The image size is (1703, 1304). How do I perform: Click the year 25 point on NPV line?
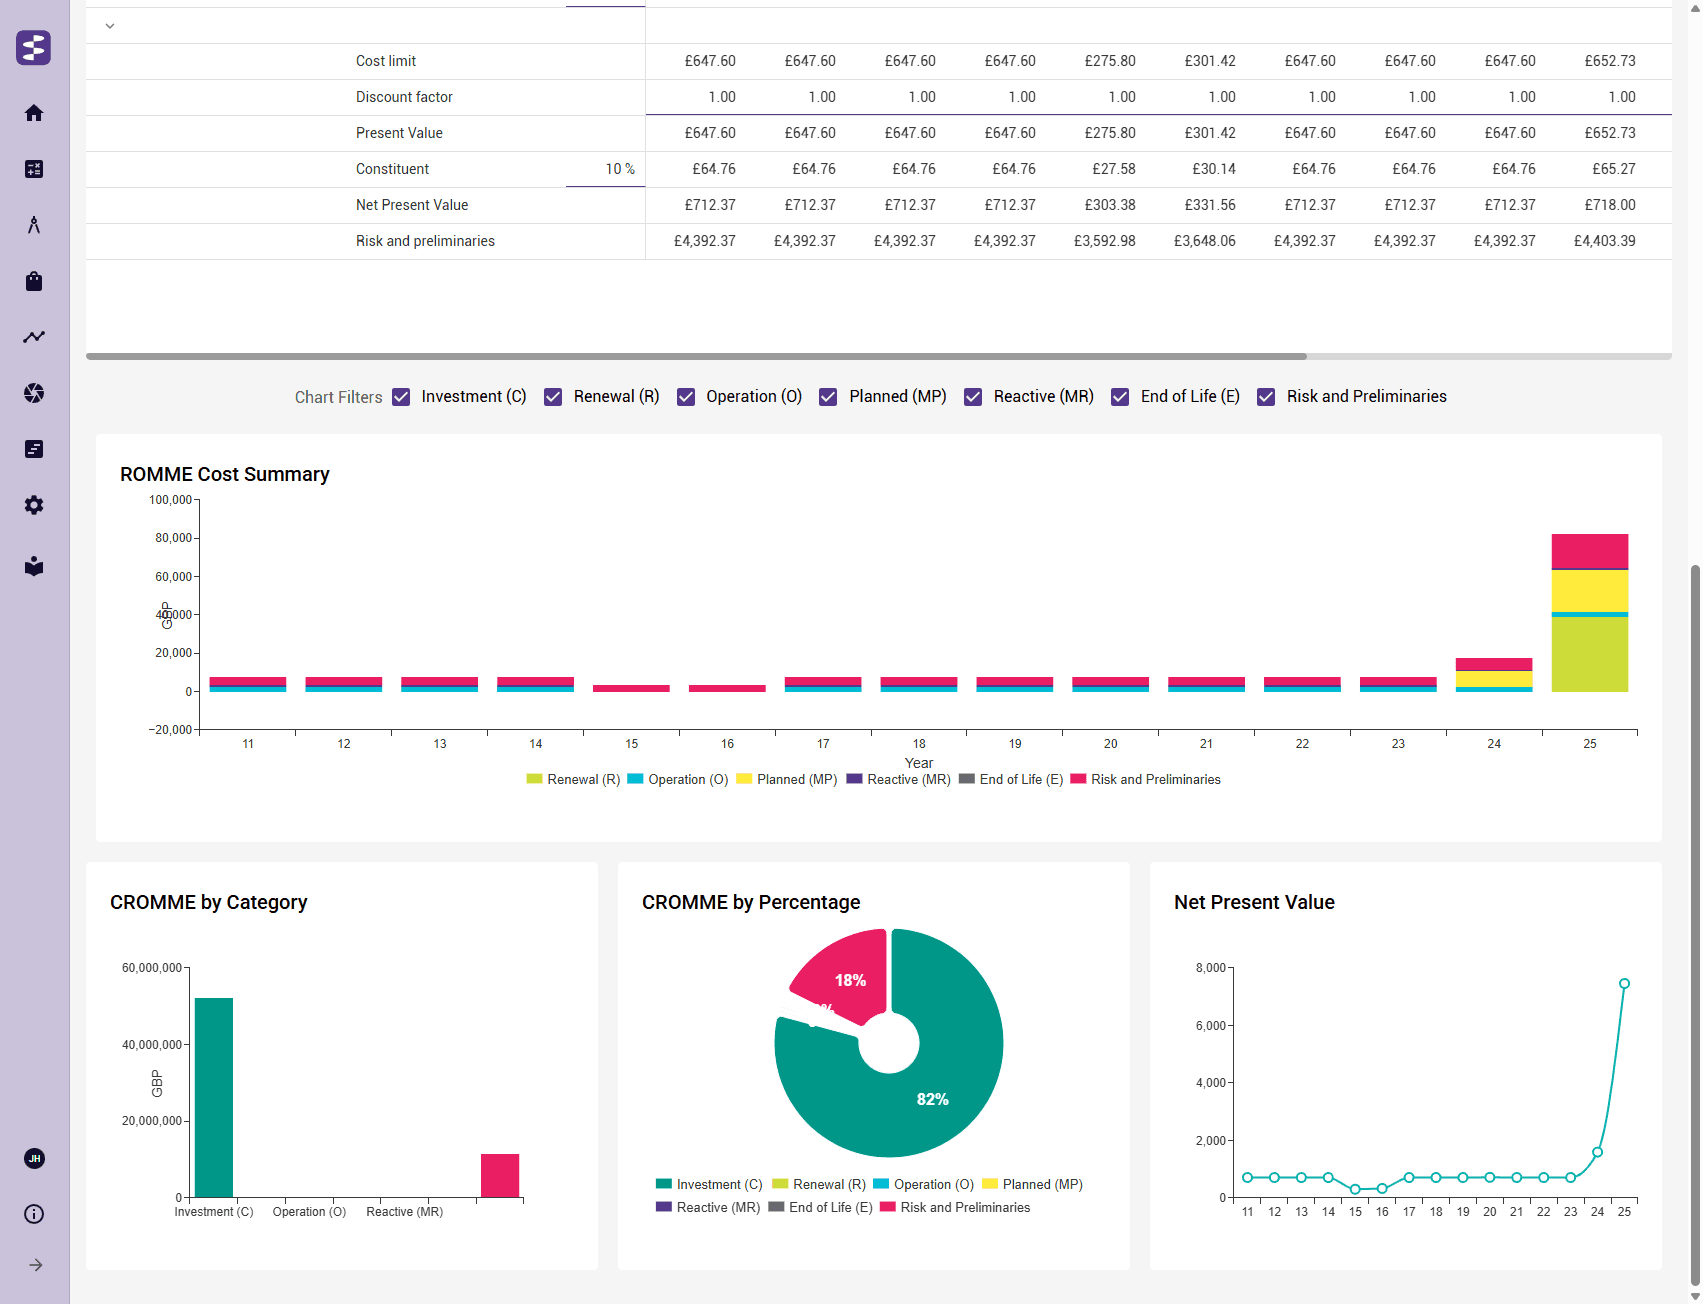1624,984
